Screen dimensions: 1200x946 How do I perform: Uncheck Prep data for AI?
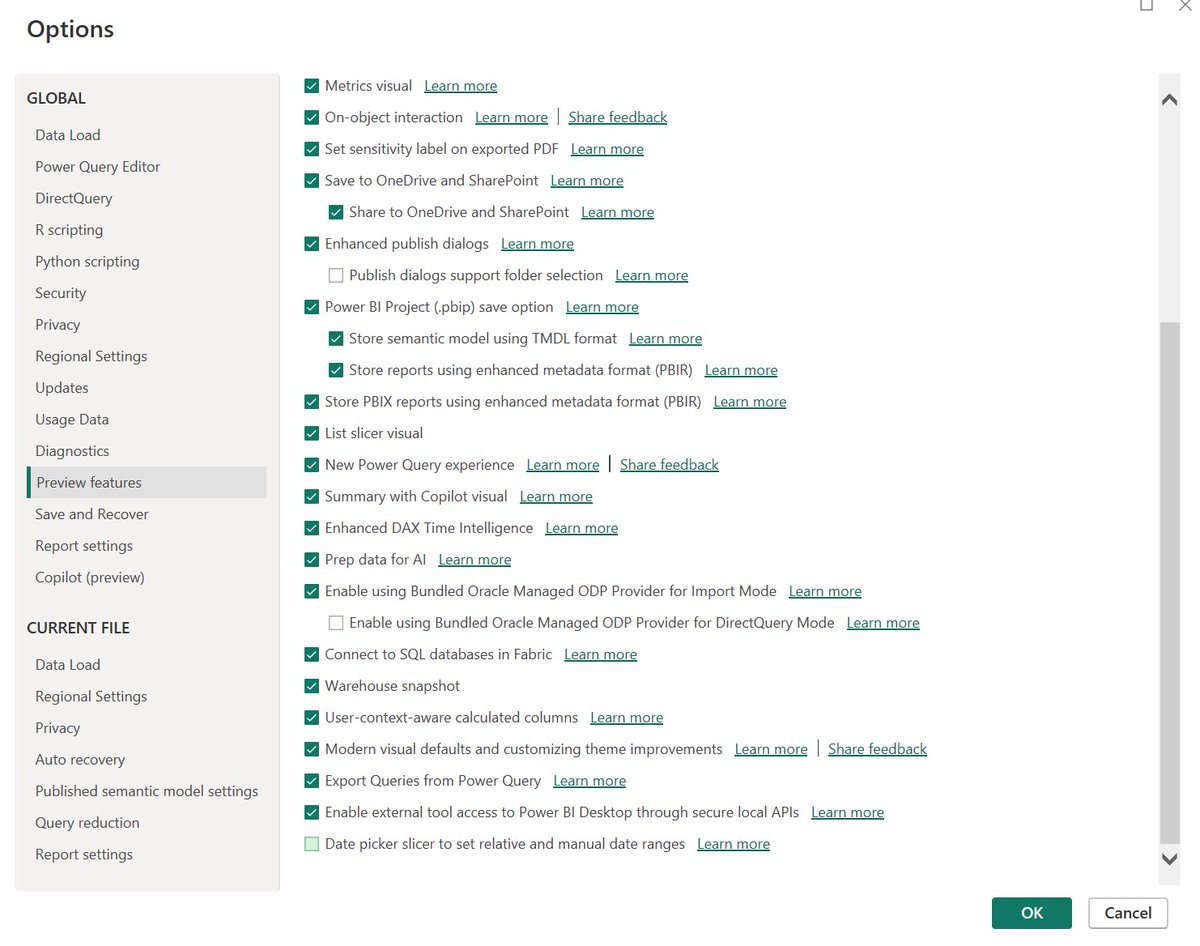point(312,560)
